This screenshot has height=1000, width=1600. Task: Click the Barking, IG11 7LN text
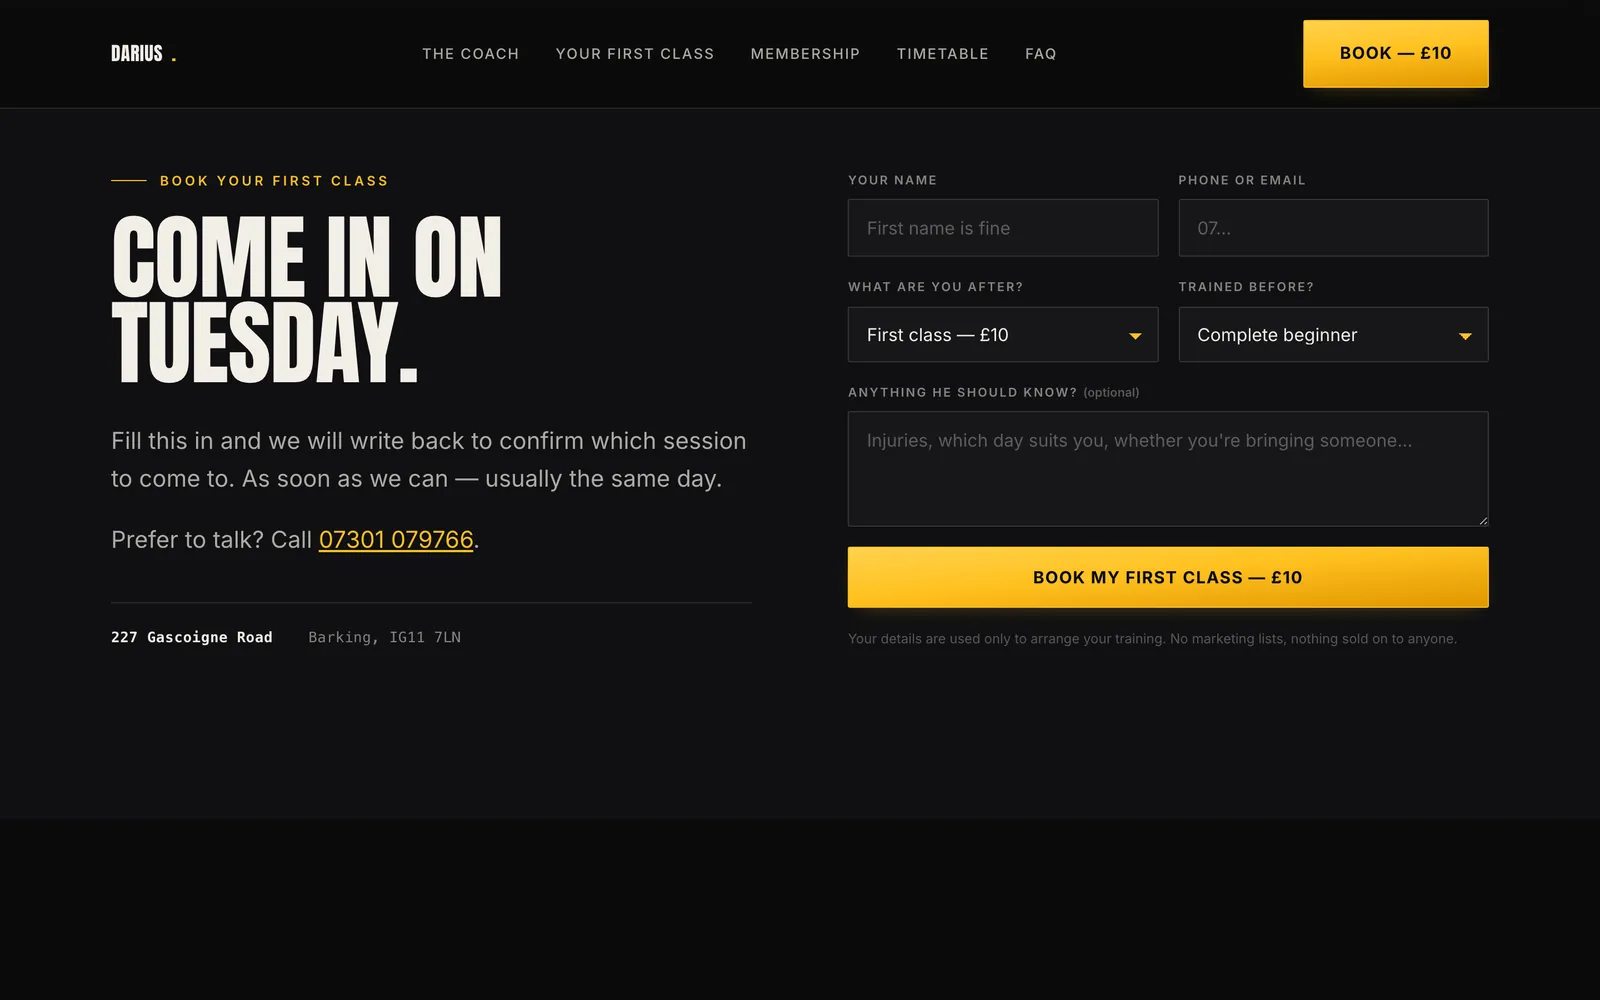(385, 637)
